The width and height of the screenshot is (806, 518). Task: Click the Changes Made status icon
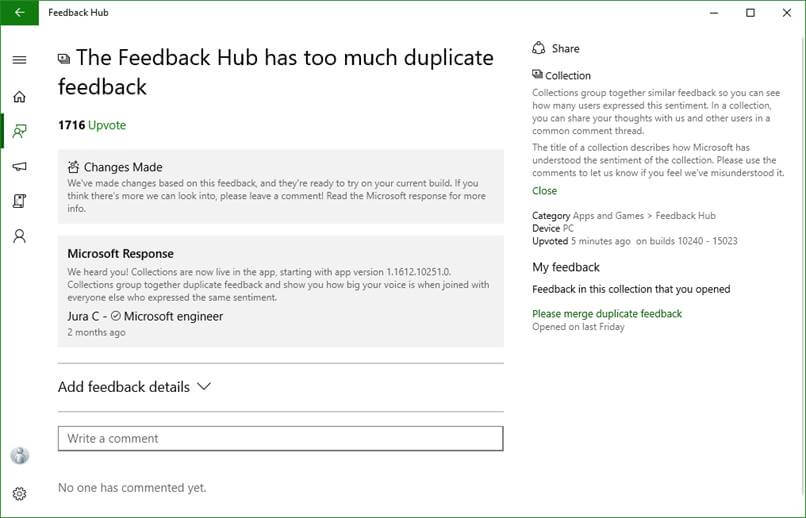click(x=74, y=167)
